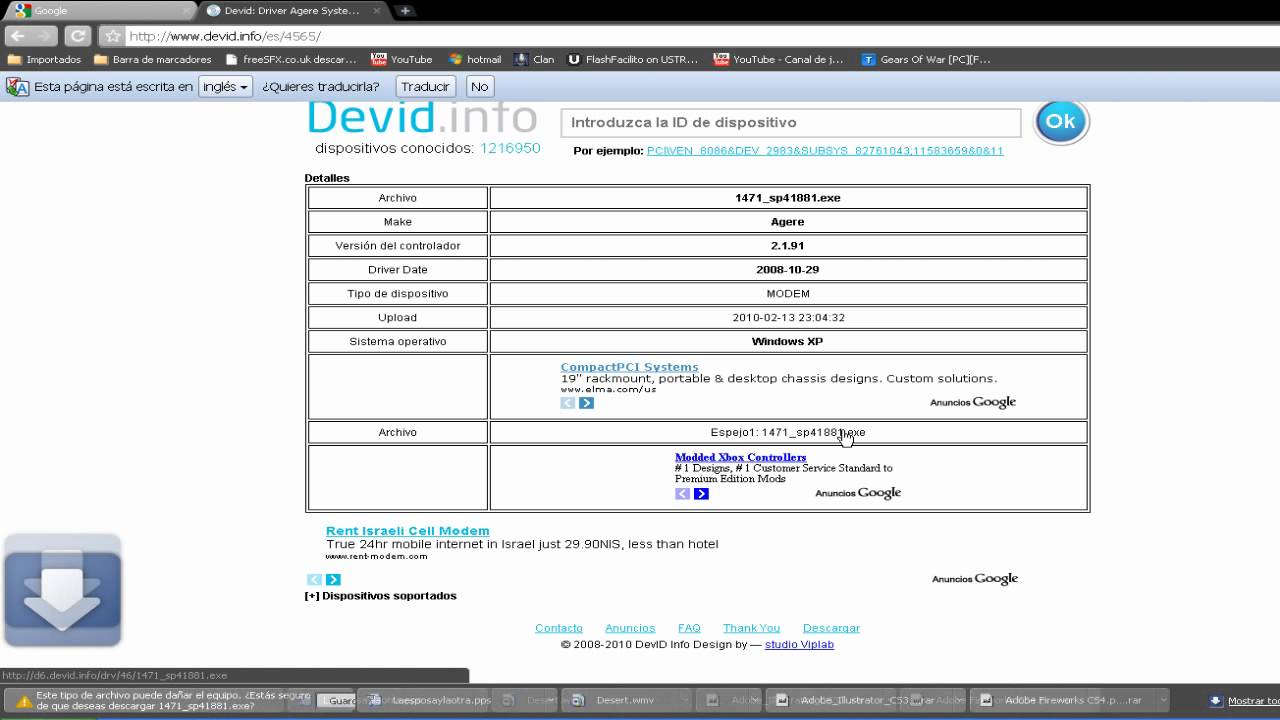1280x720 pixels.
Task: Next ad arrow below Rent Israeli Cell Modem
Action: click(333, 580)
